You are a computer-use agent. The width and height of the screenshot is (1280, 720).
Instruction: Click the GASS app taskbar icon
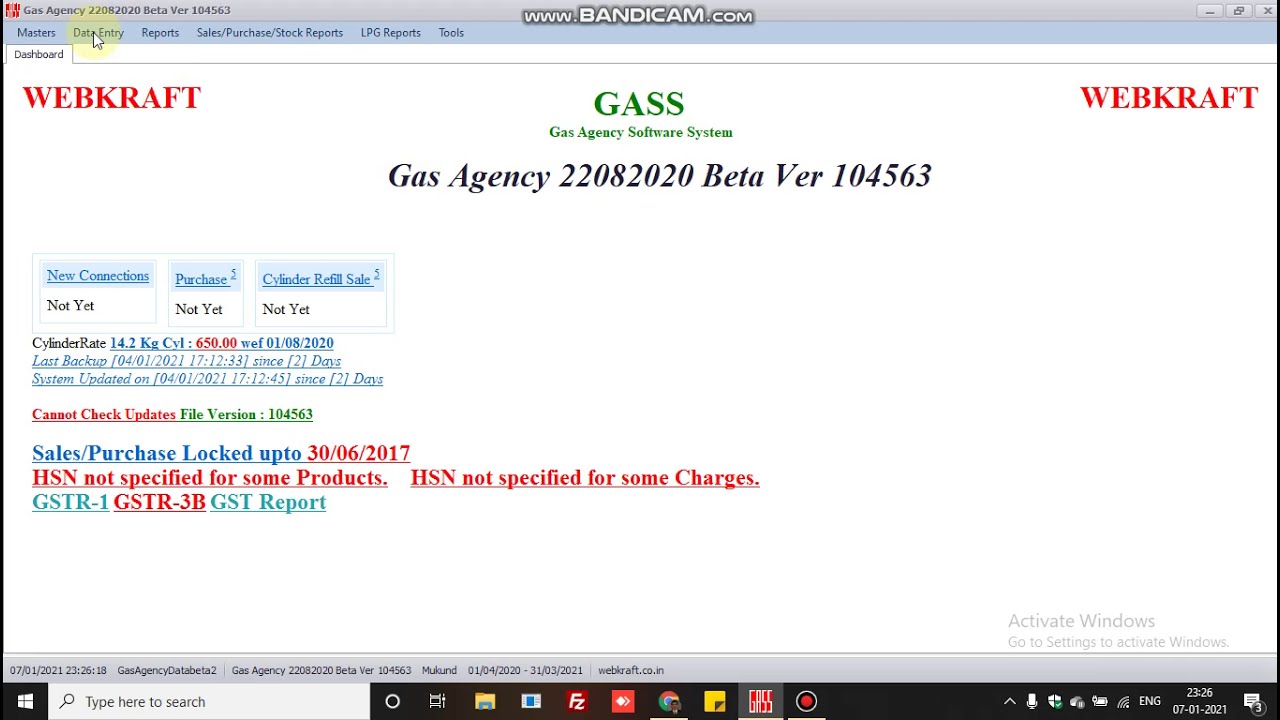[x=760, y=701]
